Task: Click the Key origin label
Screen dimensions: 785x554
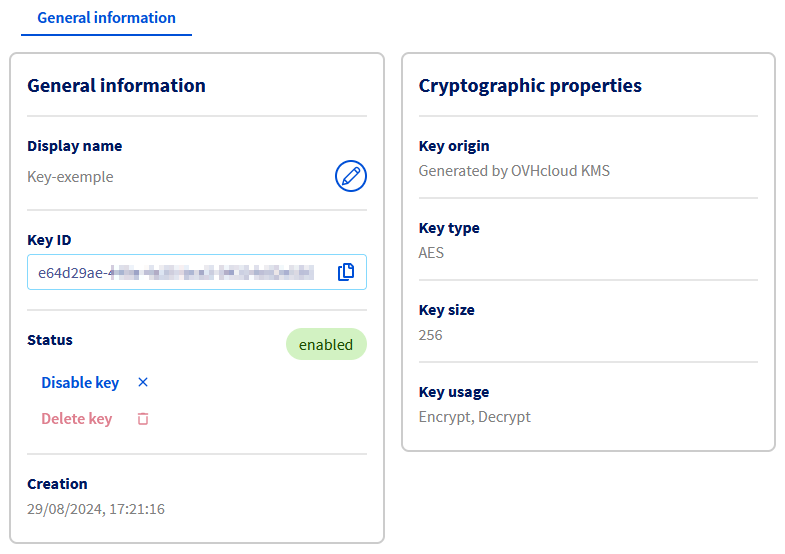Action: pyautogui.click(x=454, y=146)
